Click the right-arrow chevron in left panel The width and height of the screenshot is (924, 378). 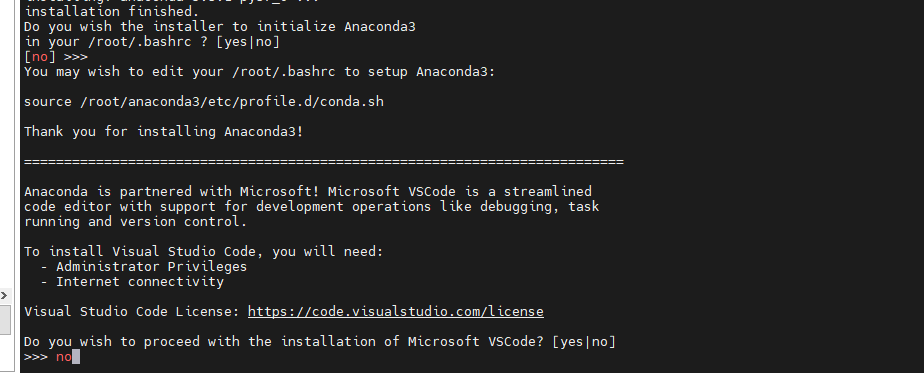point(5,295)
